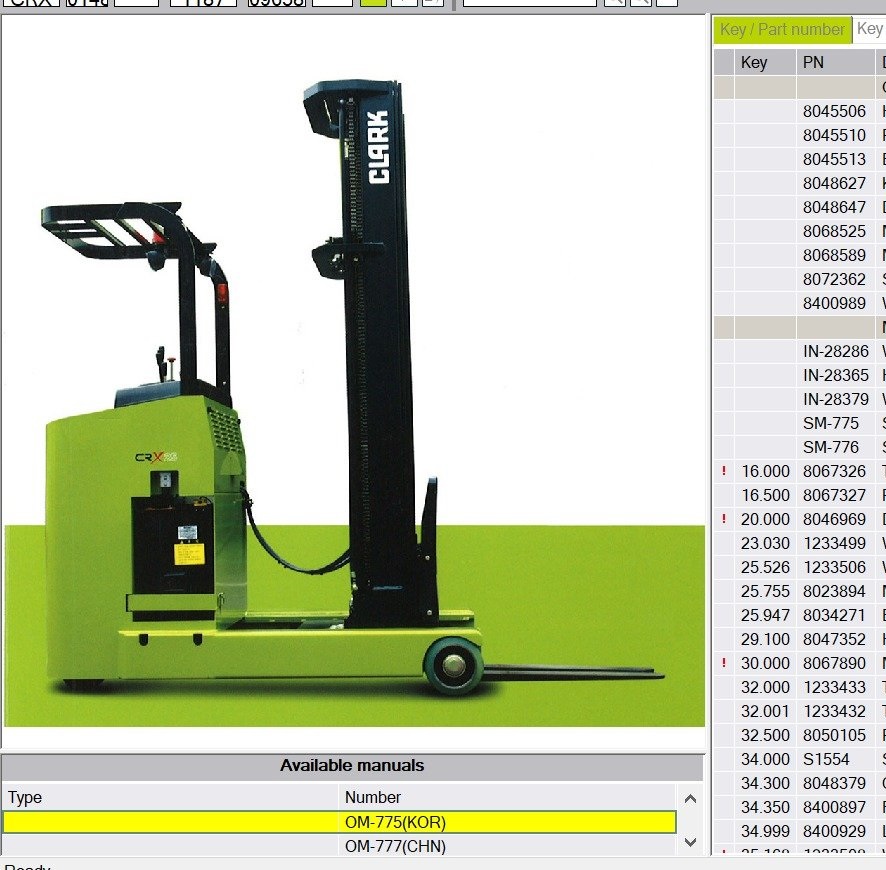The image size is (886, 870).
Task: Click the warning icon beside key 30.000
Action: 724,663
